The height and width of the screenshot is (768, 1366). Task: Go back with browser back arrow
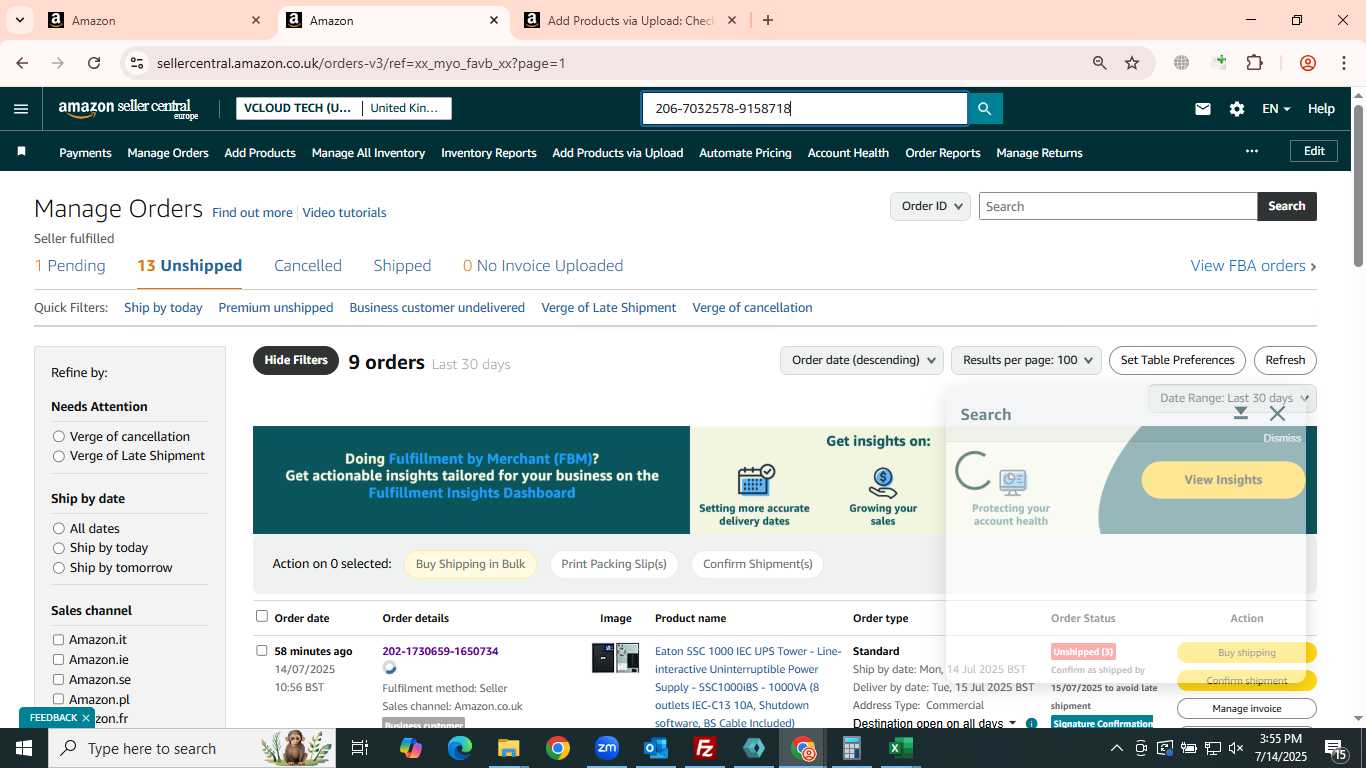[x=22, y=63]
